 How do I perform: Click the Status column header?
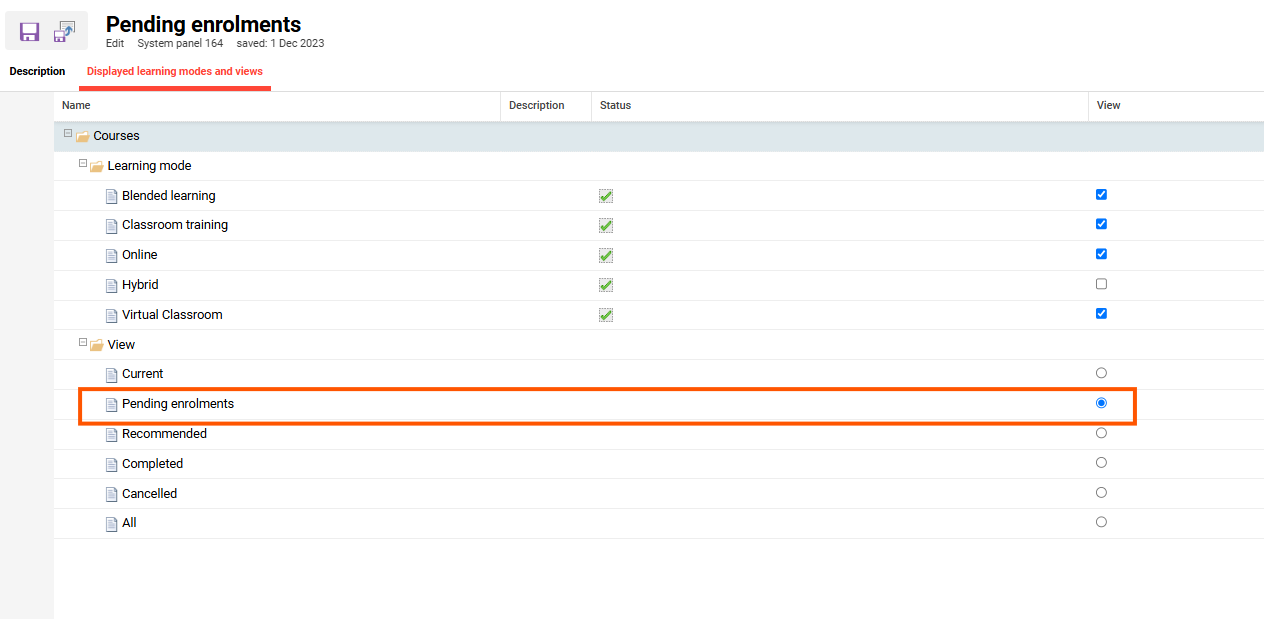click(x=615, y=105)
